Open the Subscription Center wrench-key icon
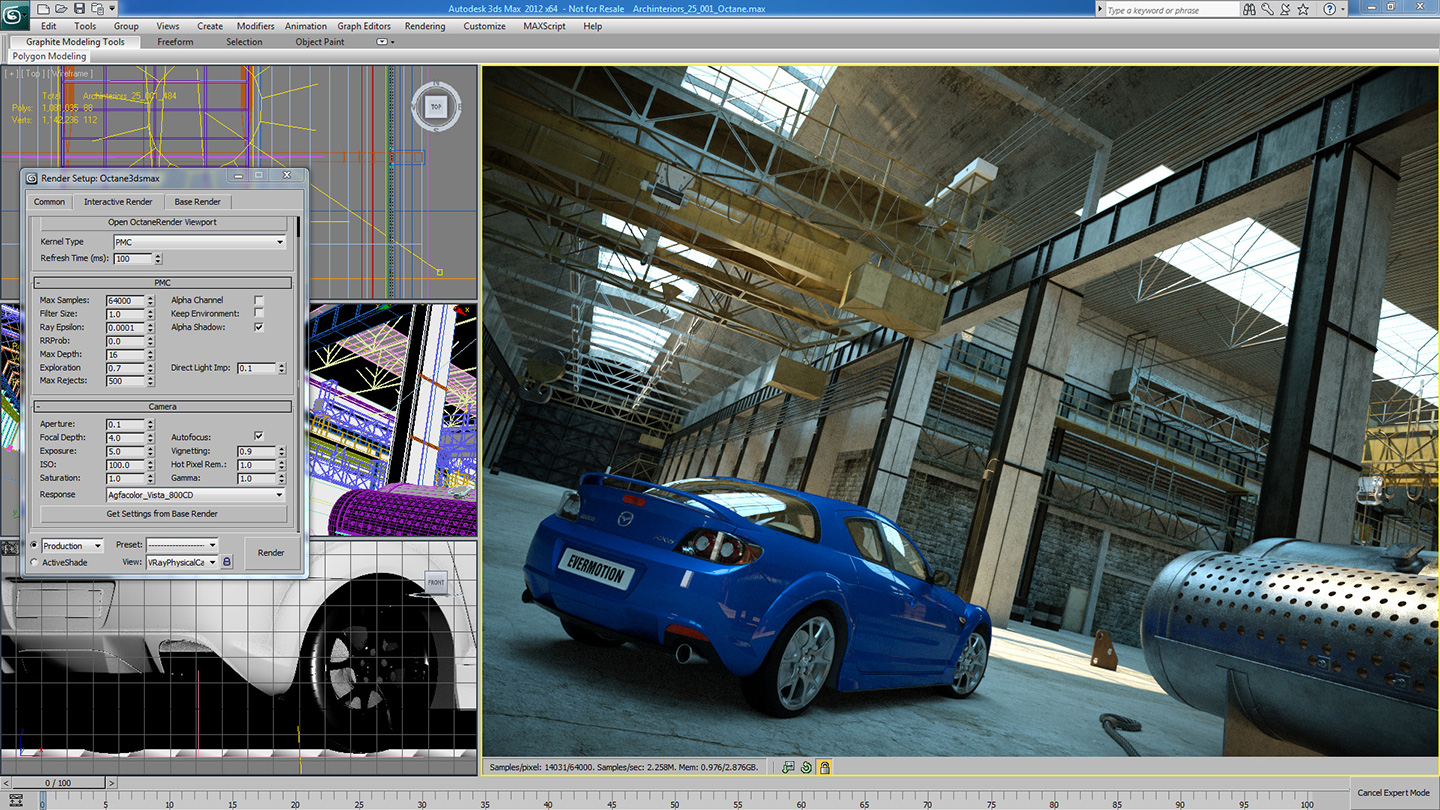 1267,9
